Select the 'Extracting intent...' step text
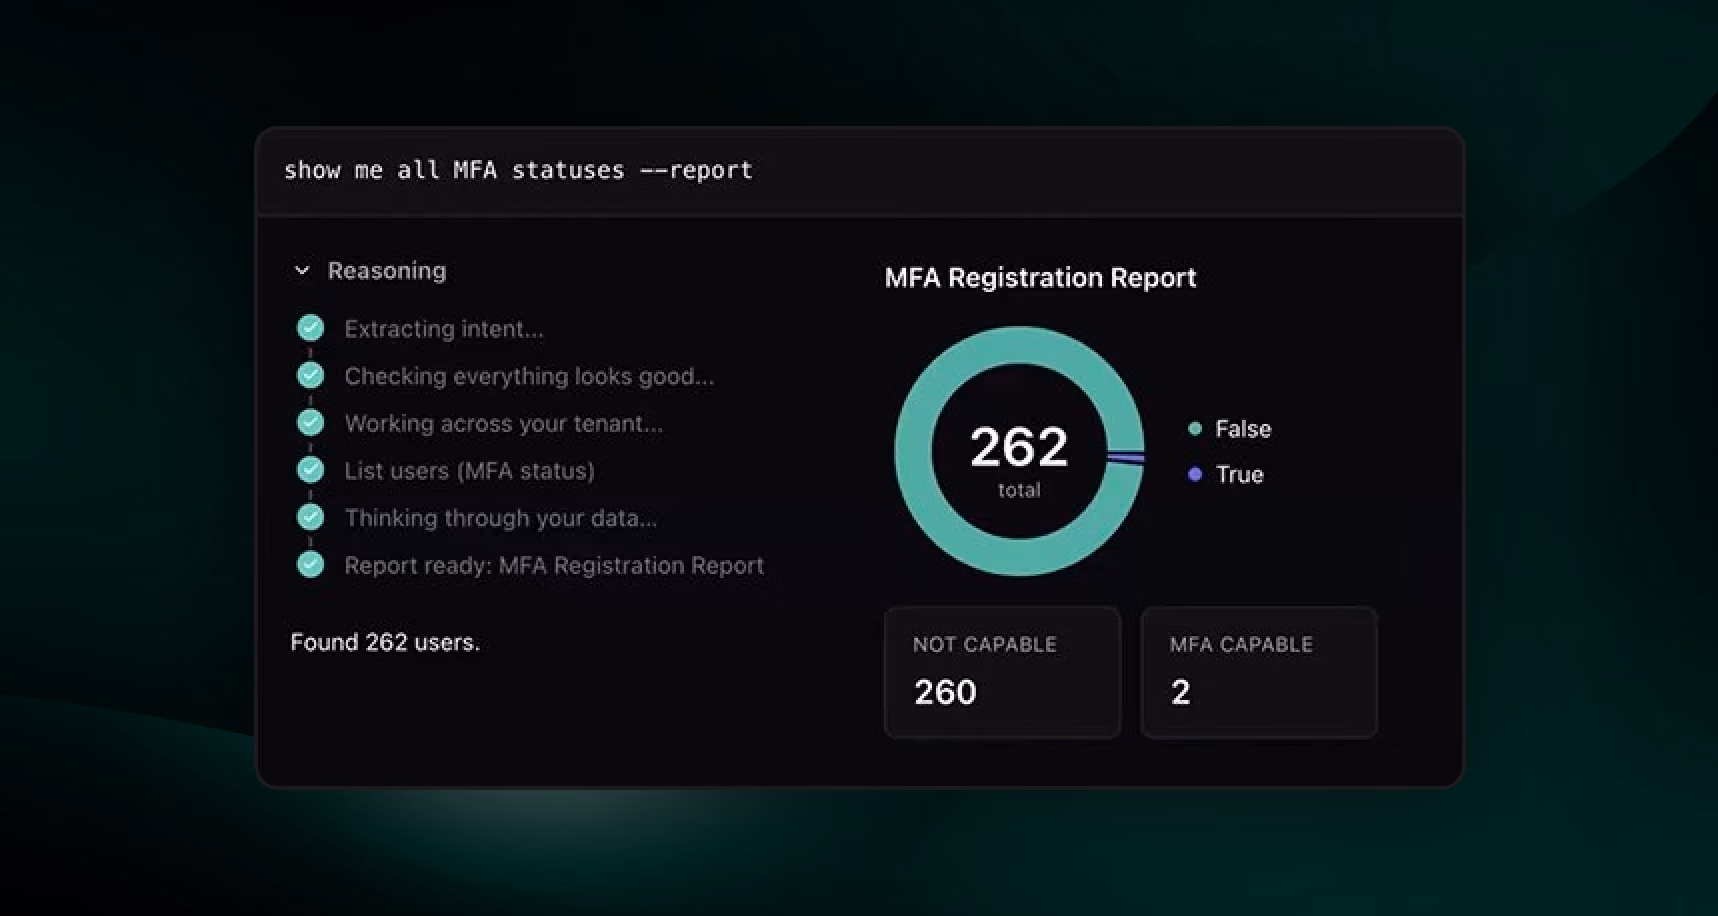The height and width of the screenshot is (916, 1718). [x=444, y=329]
